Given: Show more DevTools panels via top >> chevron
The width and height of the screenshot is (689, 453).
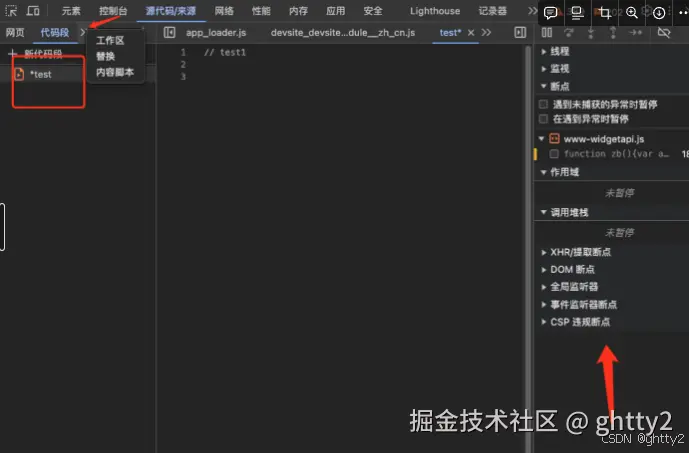Looking at the screenshot, I should point(532,11).
